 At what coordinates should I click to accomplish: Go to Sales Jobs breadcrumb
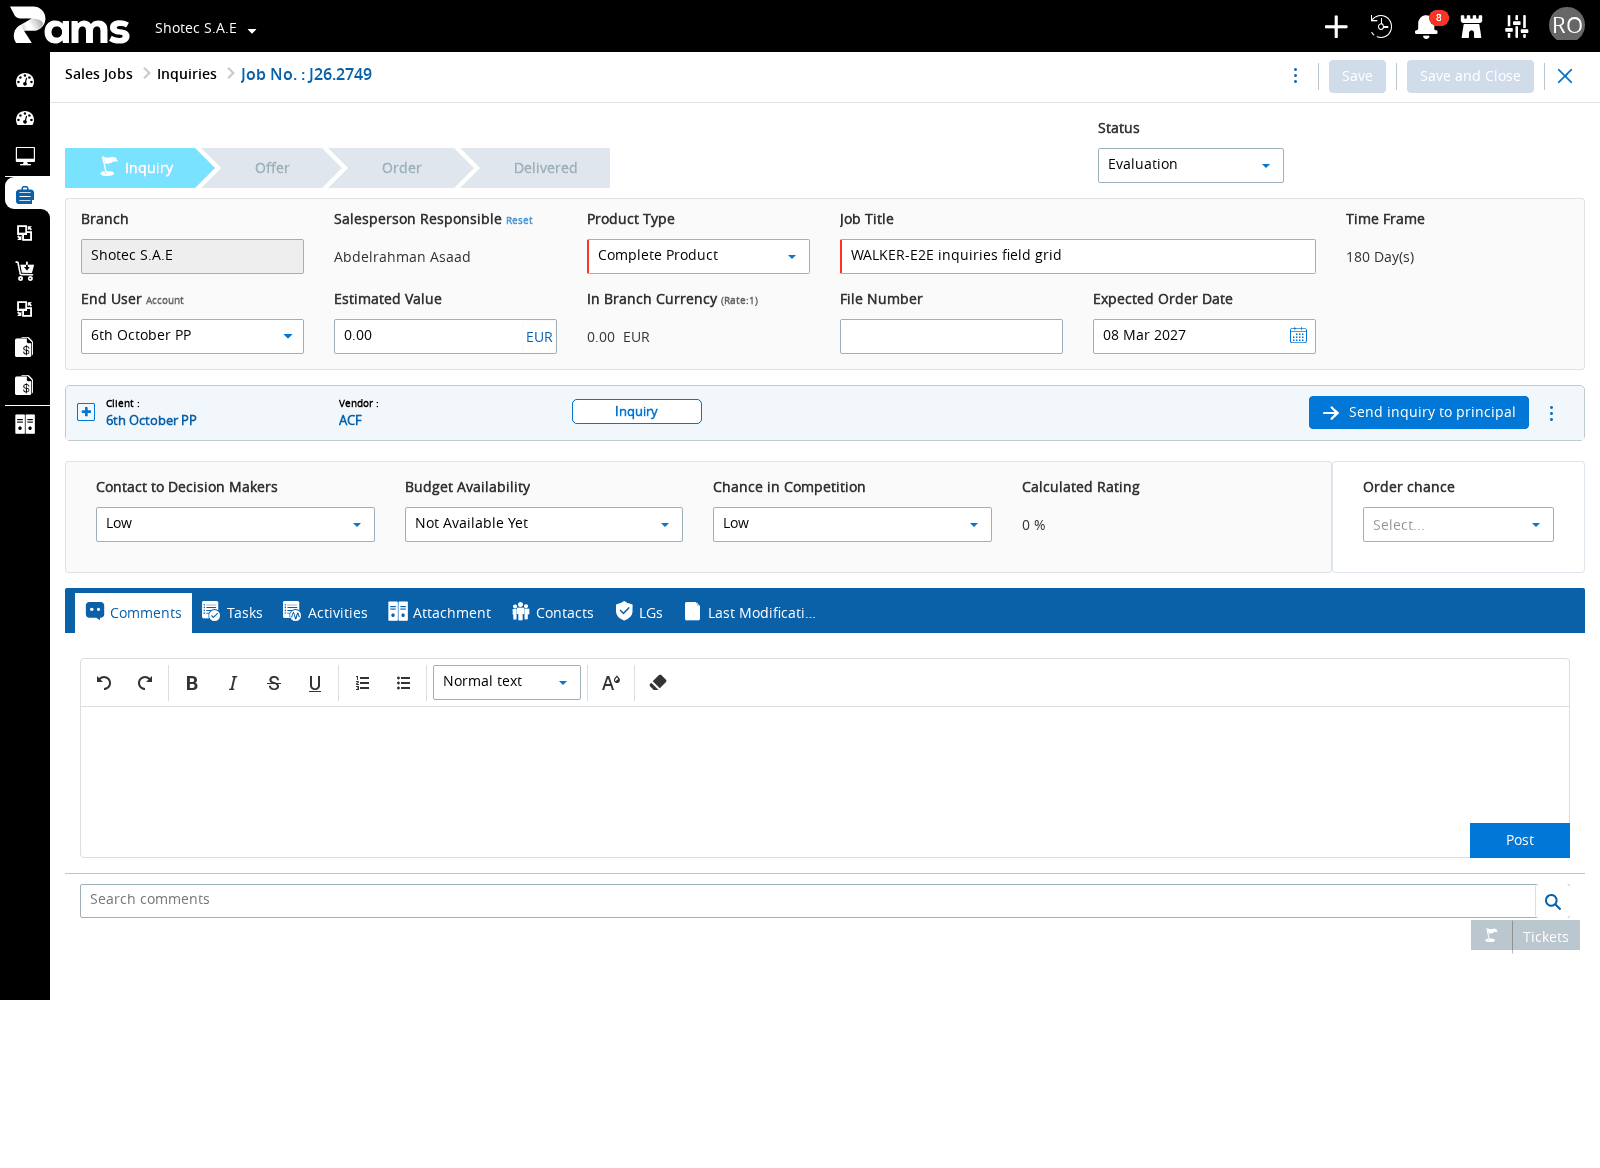point(99,74)
